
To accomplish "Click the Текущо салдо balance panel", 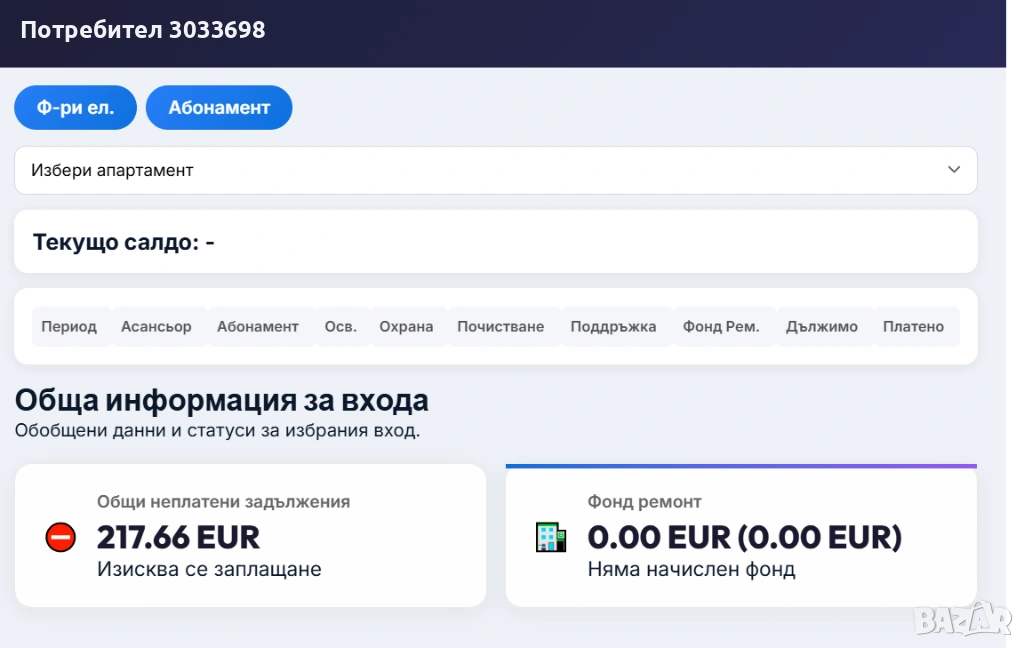I will pos(495,242).
